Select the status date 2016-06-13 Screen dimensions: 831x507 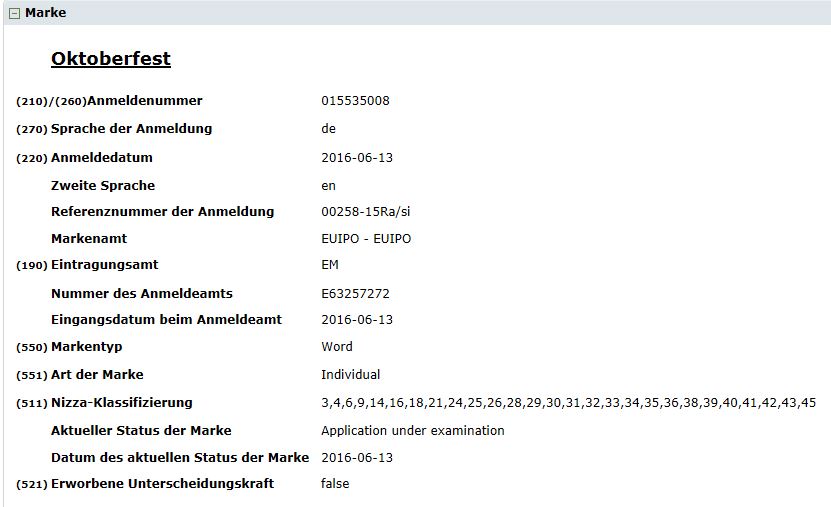[x=357, y=458]
